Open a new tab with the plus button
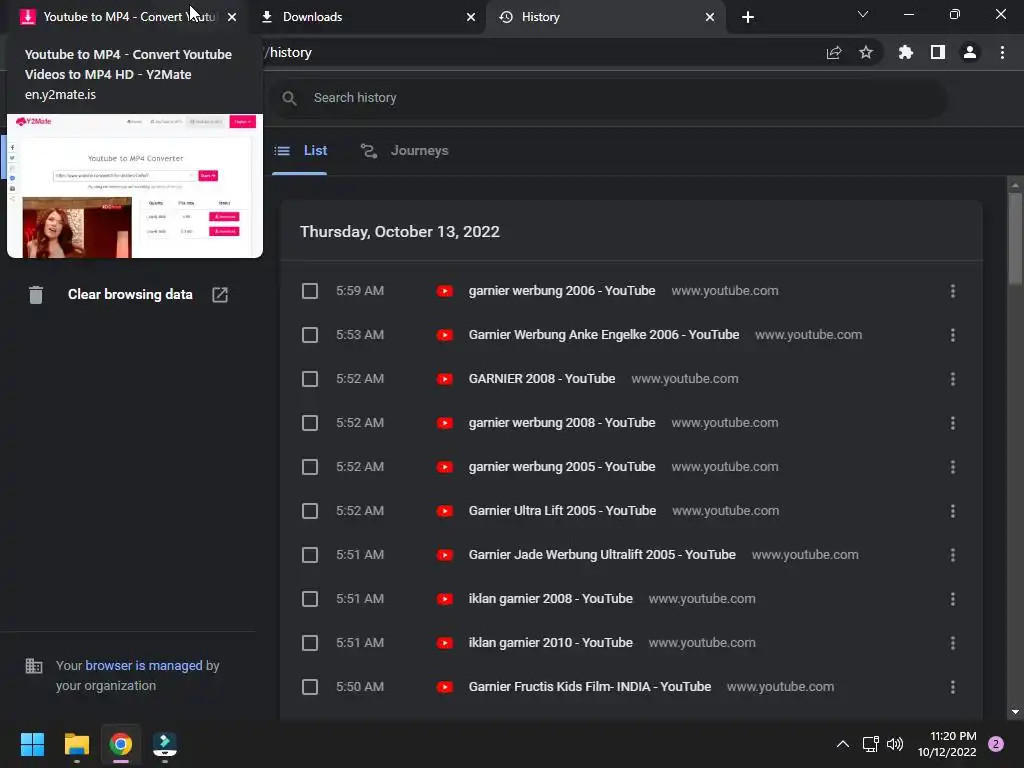Image resolution: width=1024 pixels, height=768 pixels. click(748, 17)
